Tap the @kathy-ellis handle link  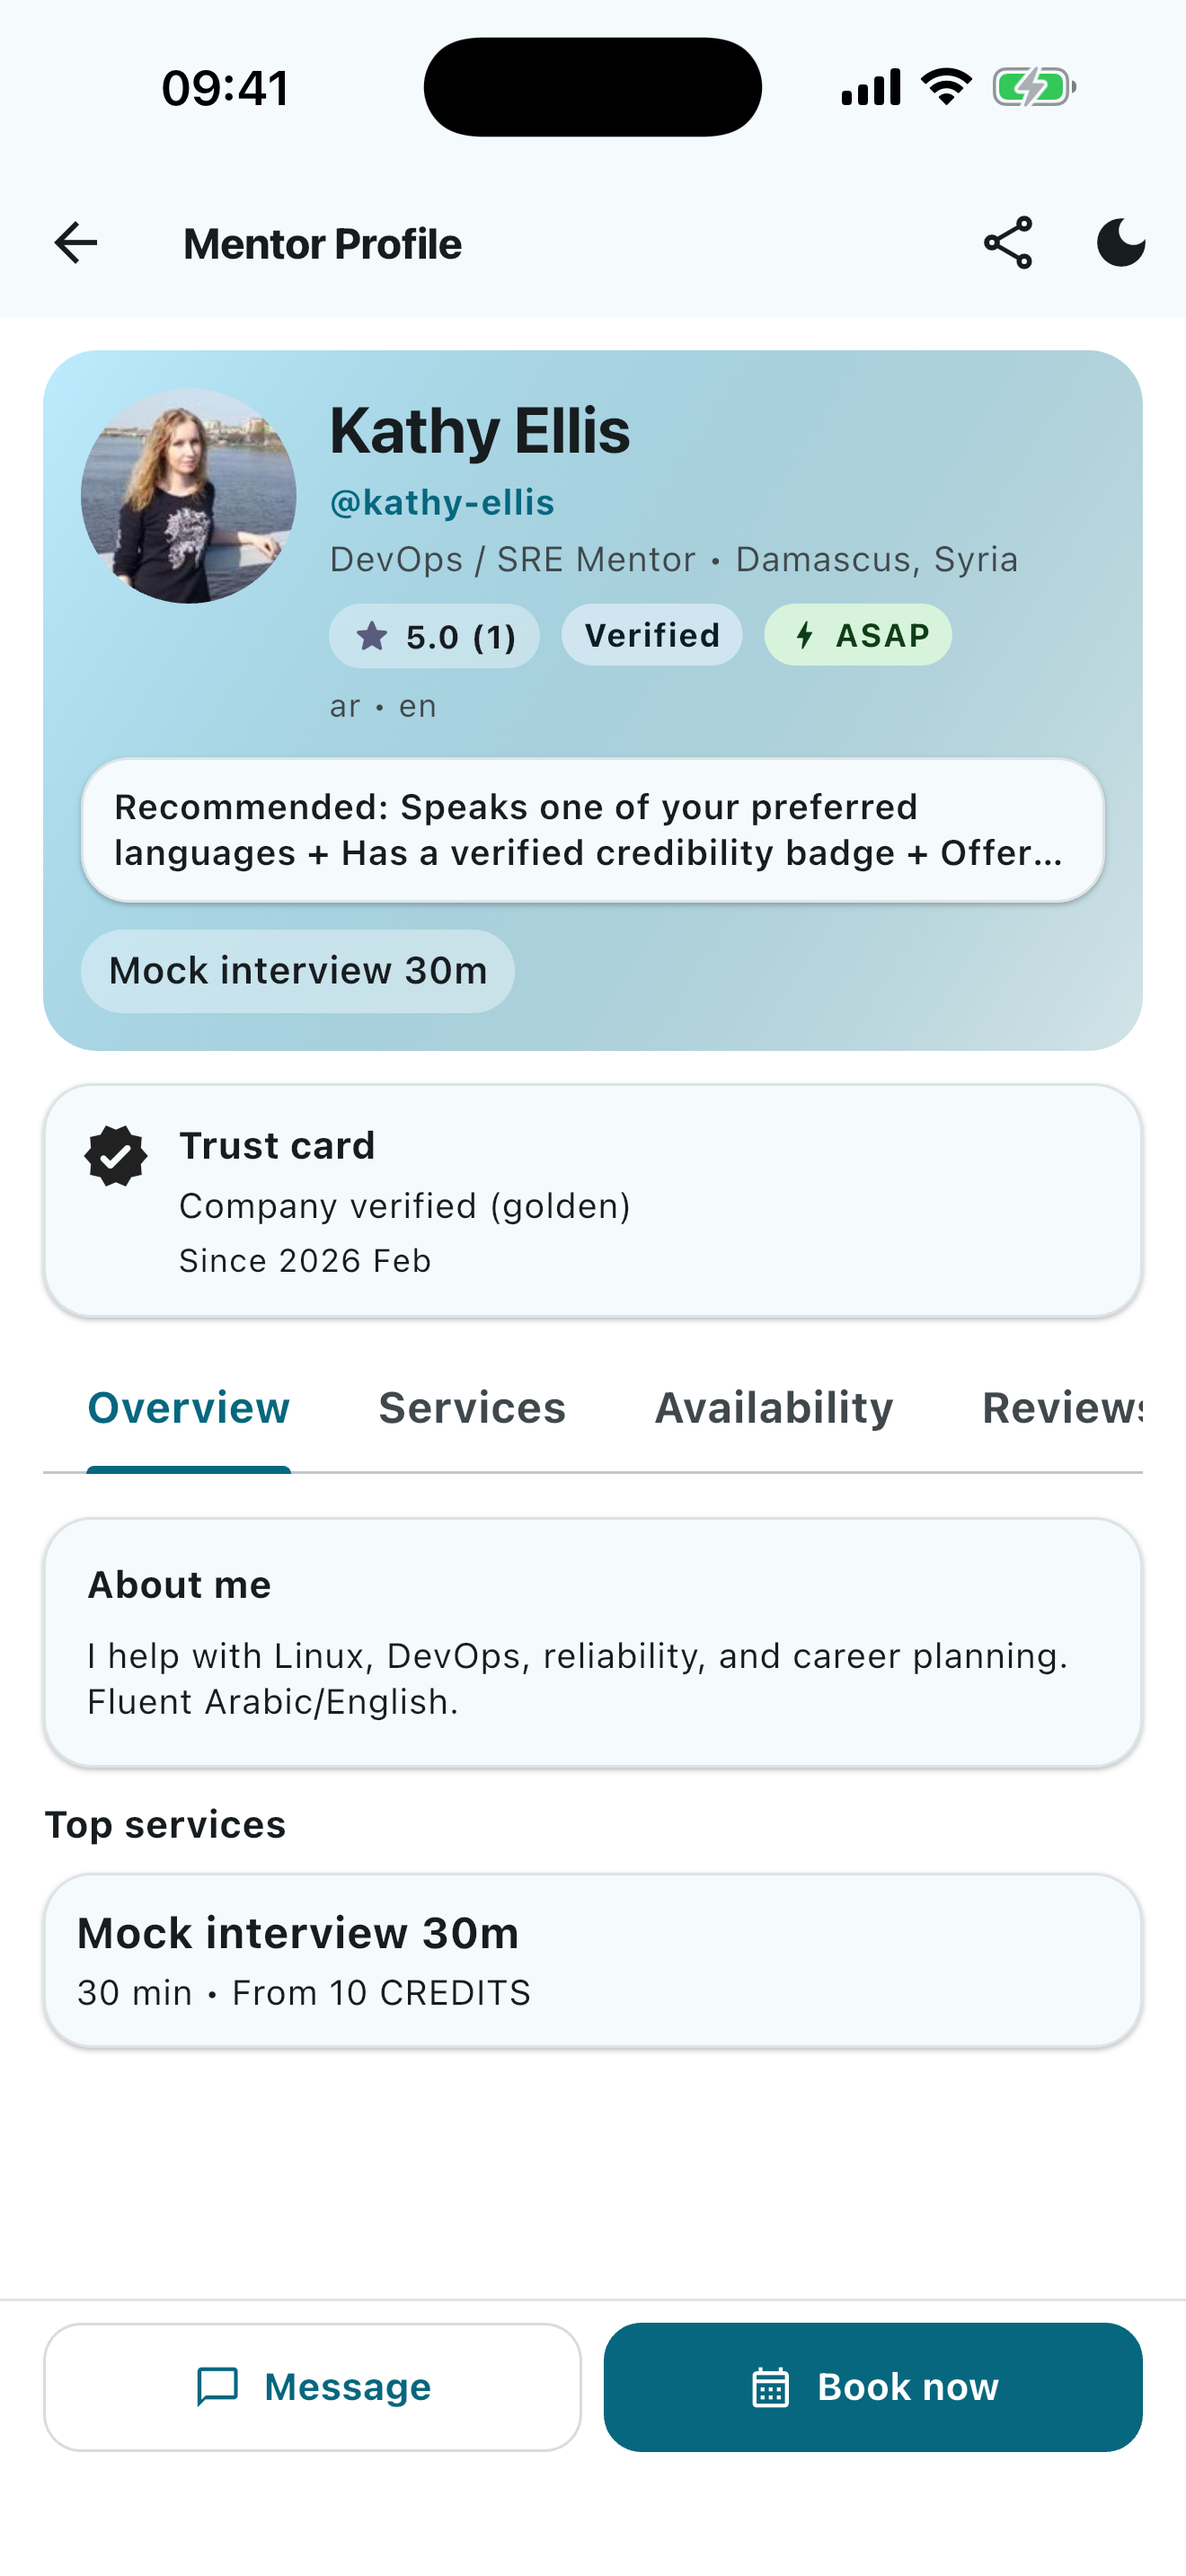[442, 502]
